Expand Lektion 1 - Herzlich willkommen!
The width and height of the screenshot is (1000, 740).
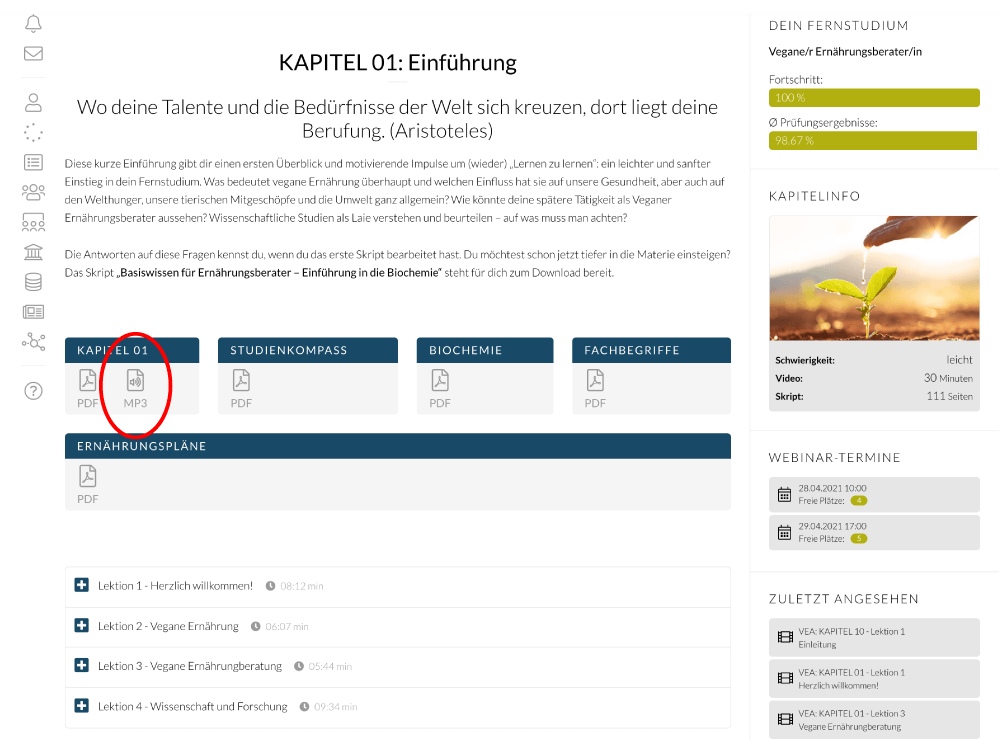coord(82,585)
